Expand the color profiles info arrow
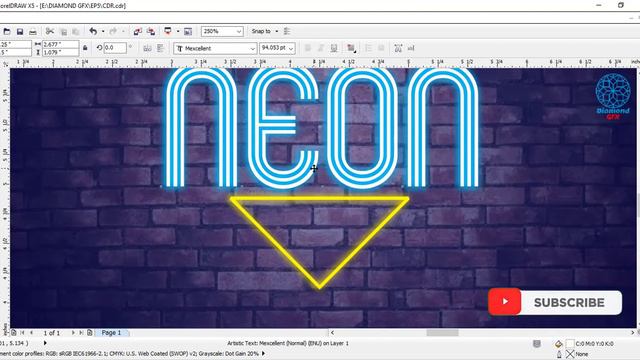 [x=263, y=353]
